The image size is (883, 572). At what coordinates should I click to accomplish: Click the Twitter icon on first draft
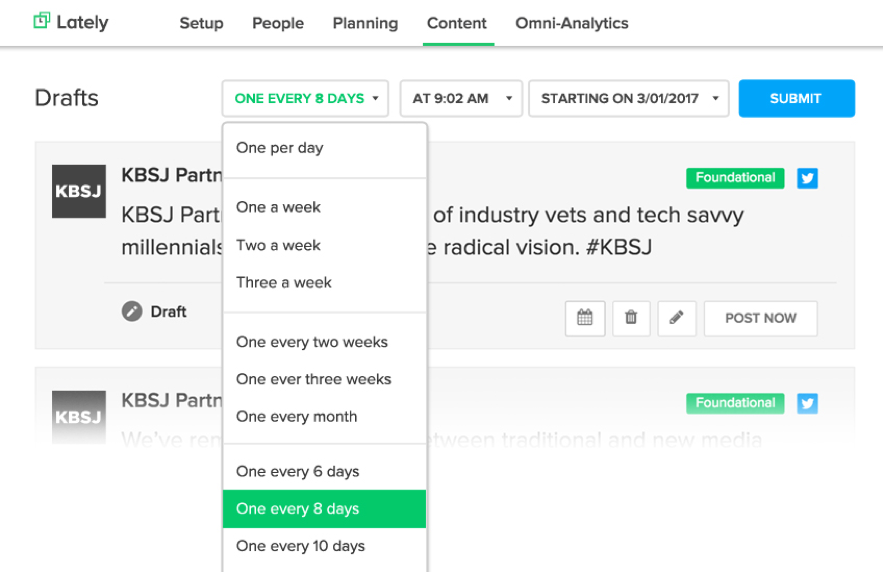click(807, 178)
